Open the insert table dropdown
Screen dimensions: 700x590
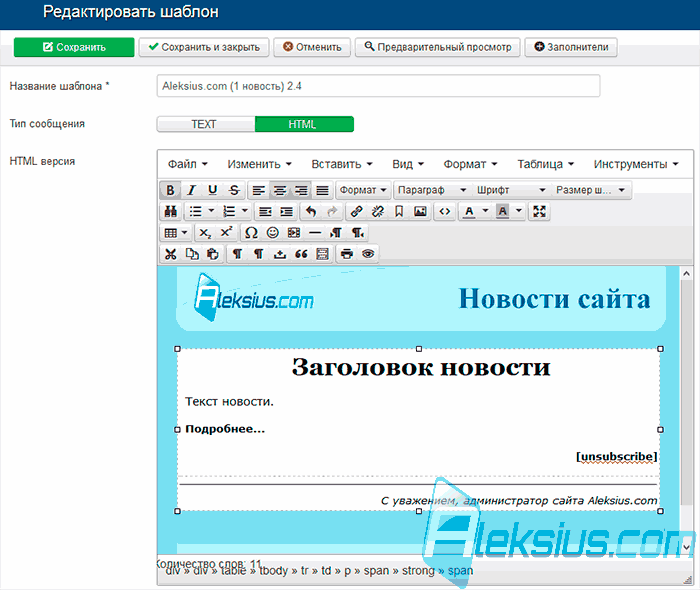(x=176, y=233)
